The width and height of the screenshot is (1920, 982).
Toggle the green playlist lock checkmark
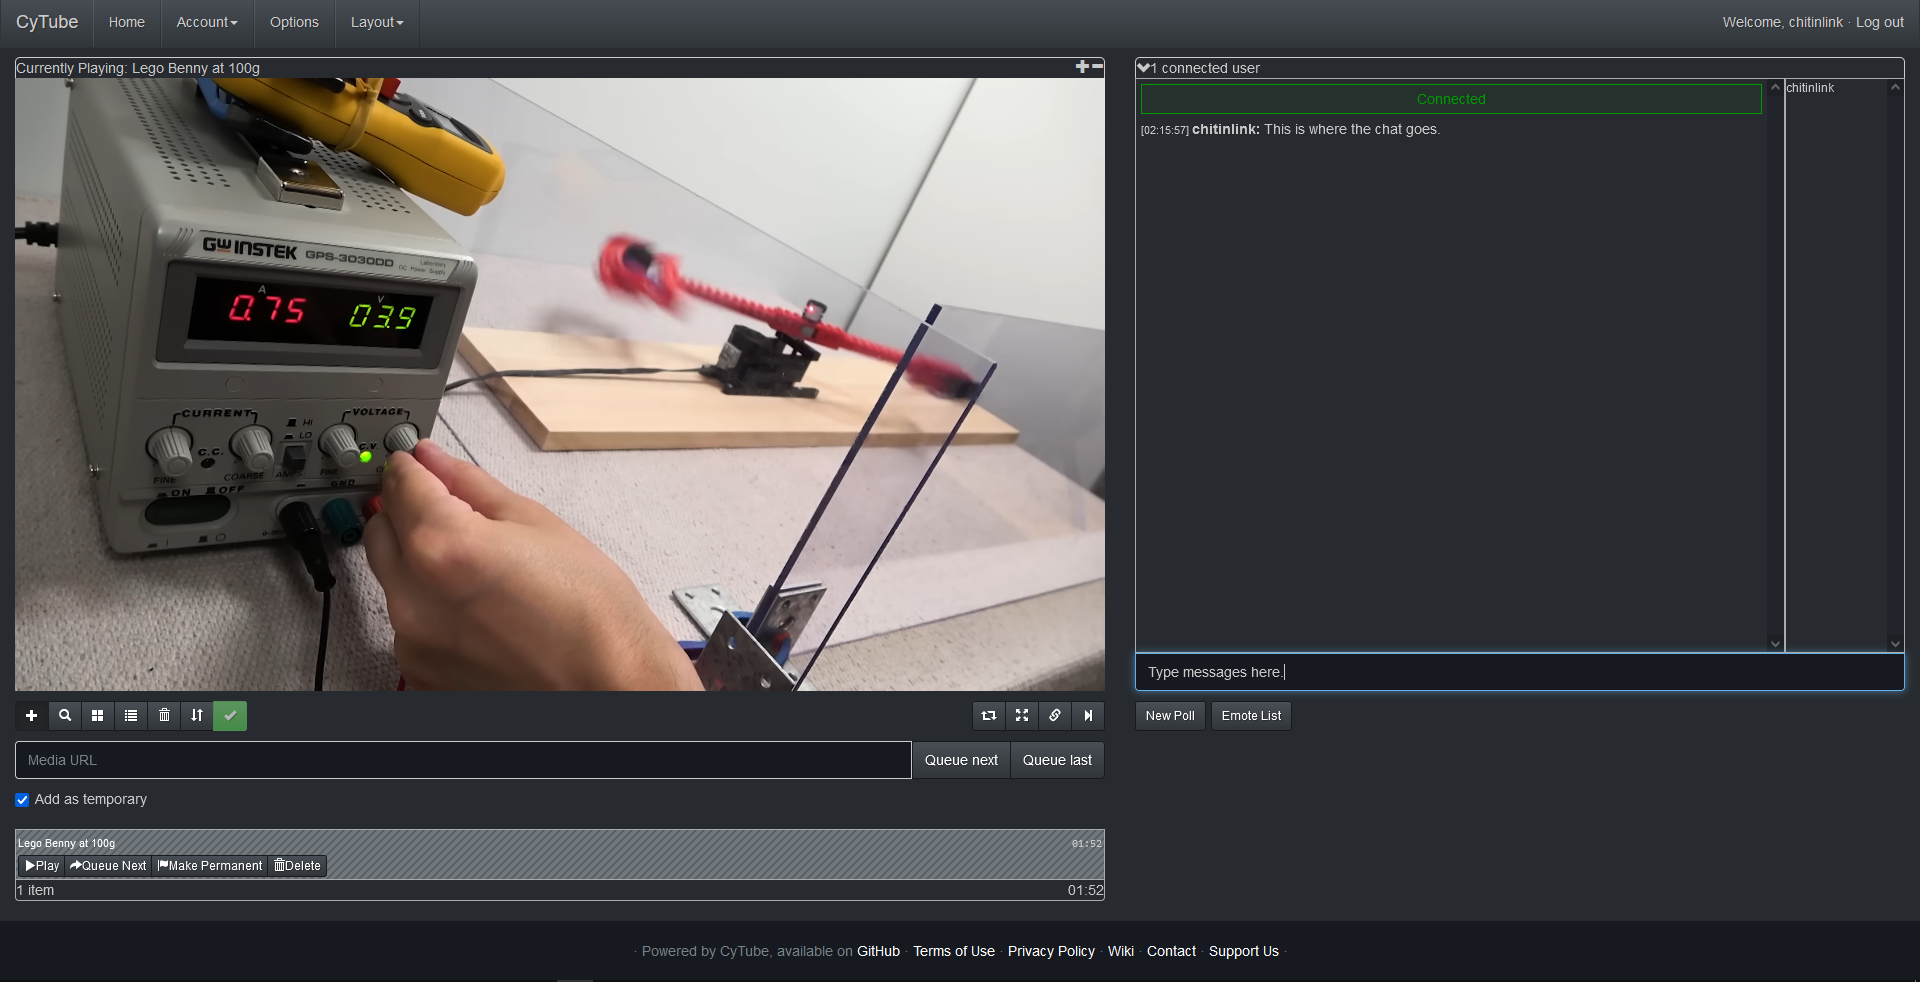click(x=229, y=716)
